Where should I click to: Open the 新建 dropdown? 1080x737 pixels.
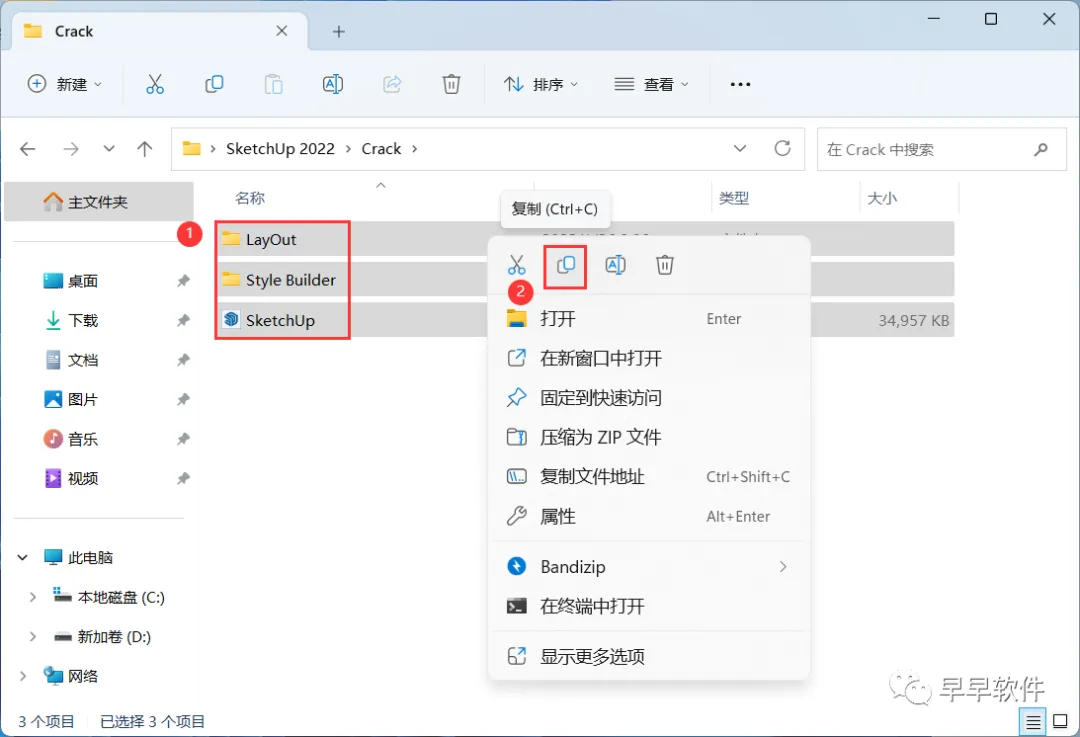pyautogui.click(x=64, y=84)
